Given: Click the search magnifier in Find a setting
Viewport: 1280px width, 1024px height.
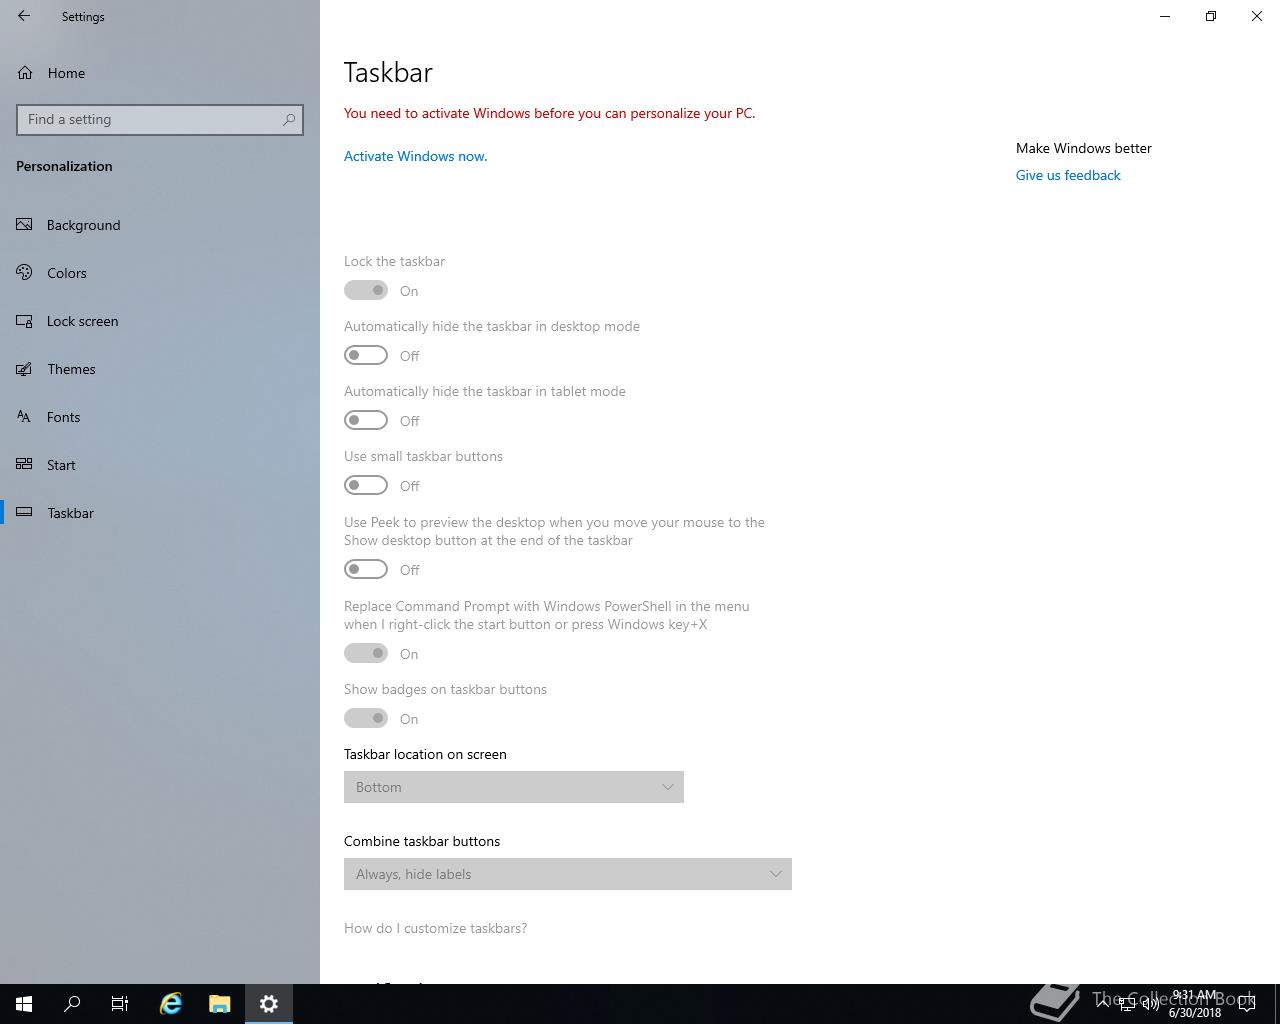Looking at the screenshot, I should pos(289,119).
